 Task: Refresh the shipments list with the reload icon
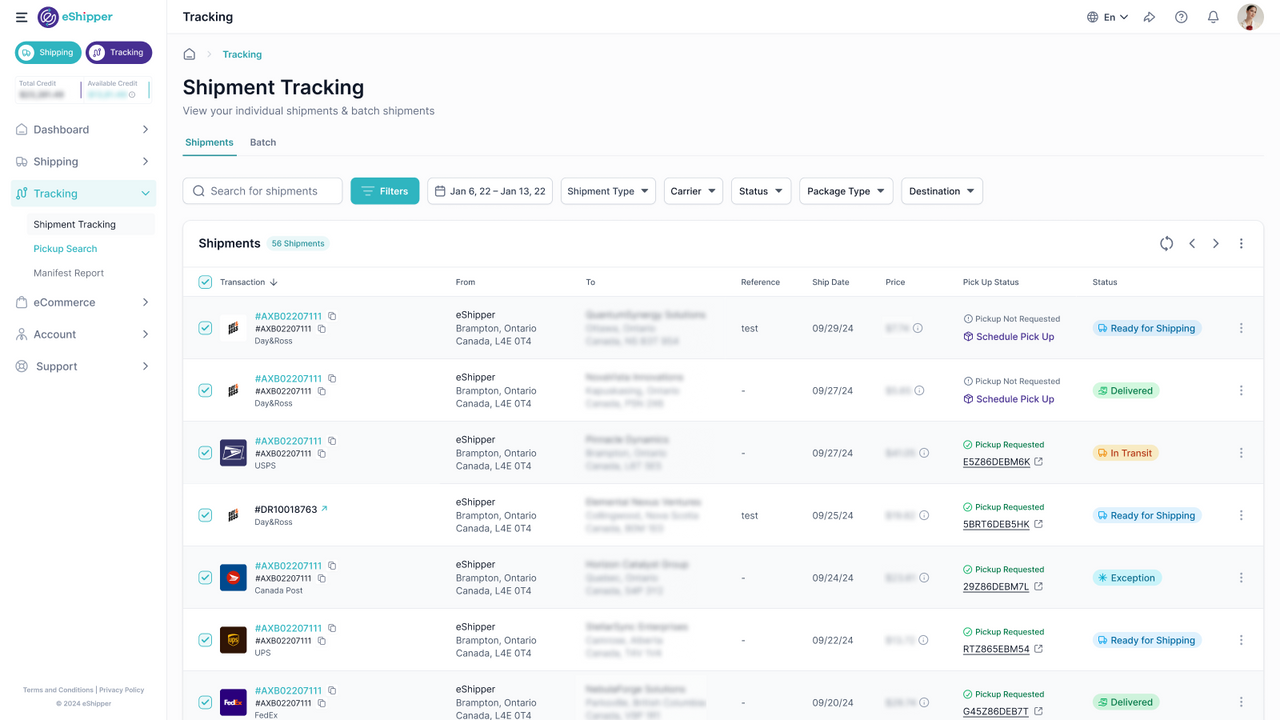[1166, 243]
